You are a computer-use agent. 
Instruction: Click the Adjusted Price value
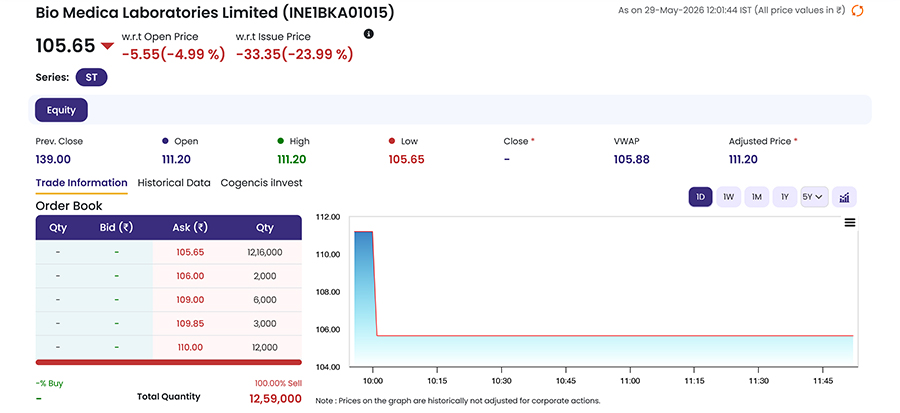click(743, 159)
